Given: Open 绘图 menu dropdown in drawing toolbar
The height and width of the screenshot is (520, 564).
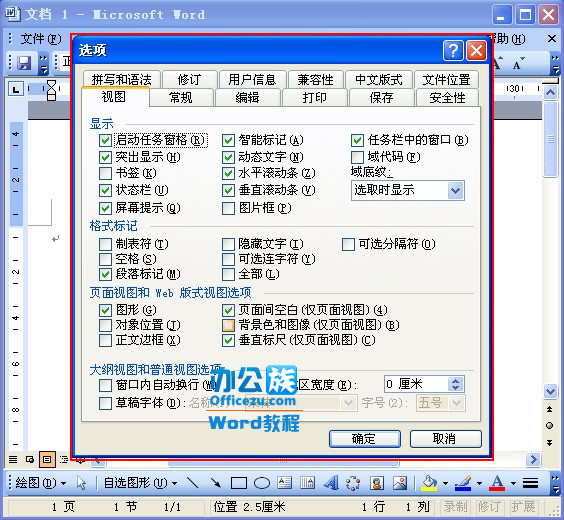Looking at the screenshot, I should [41, 483].
